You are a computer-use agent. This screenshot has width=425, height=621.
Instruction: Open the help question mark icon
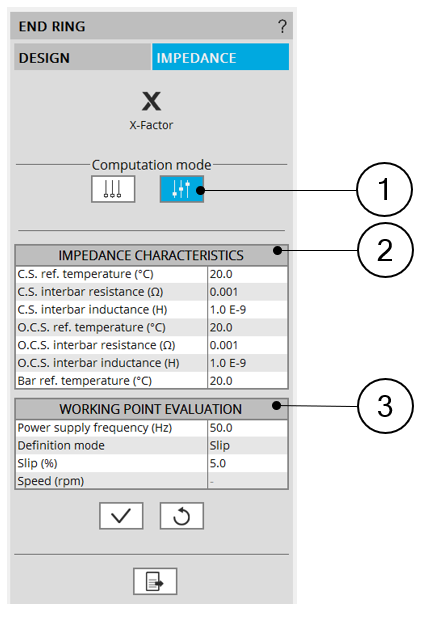click(282, 27)
